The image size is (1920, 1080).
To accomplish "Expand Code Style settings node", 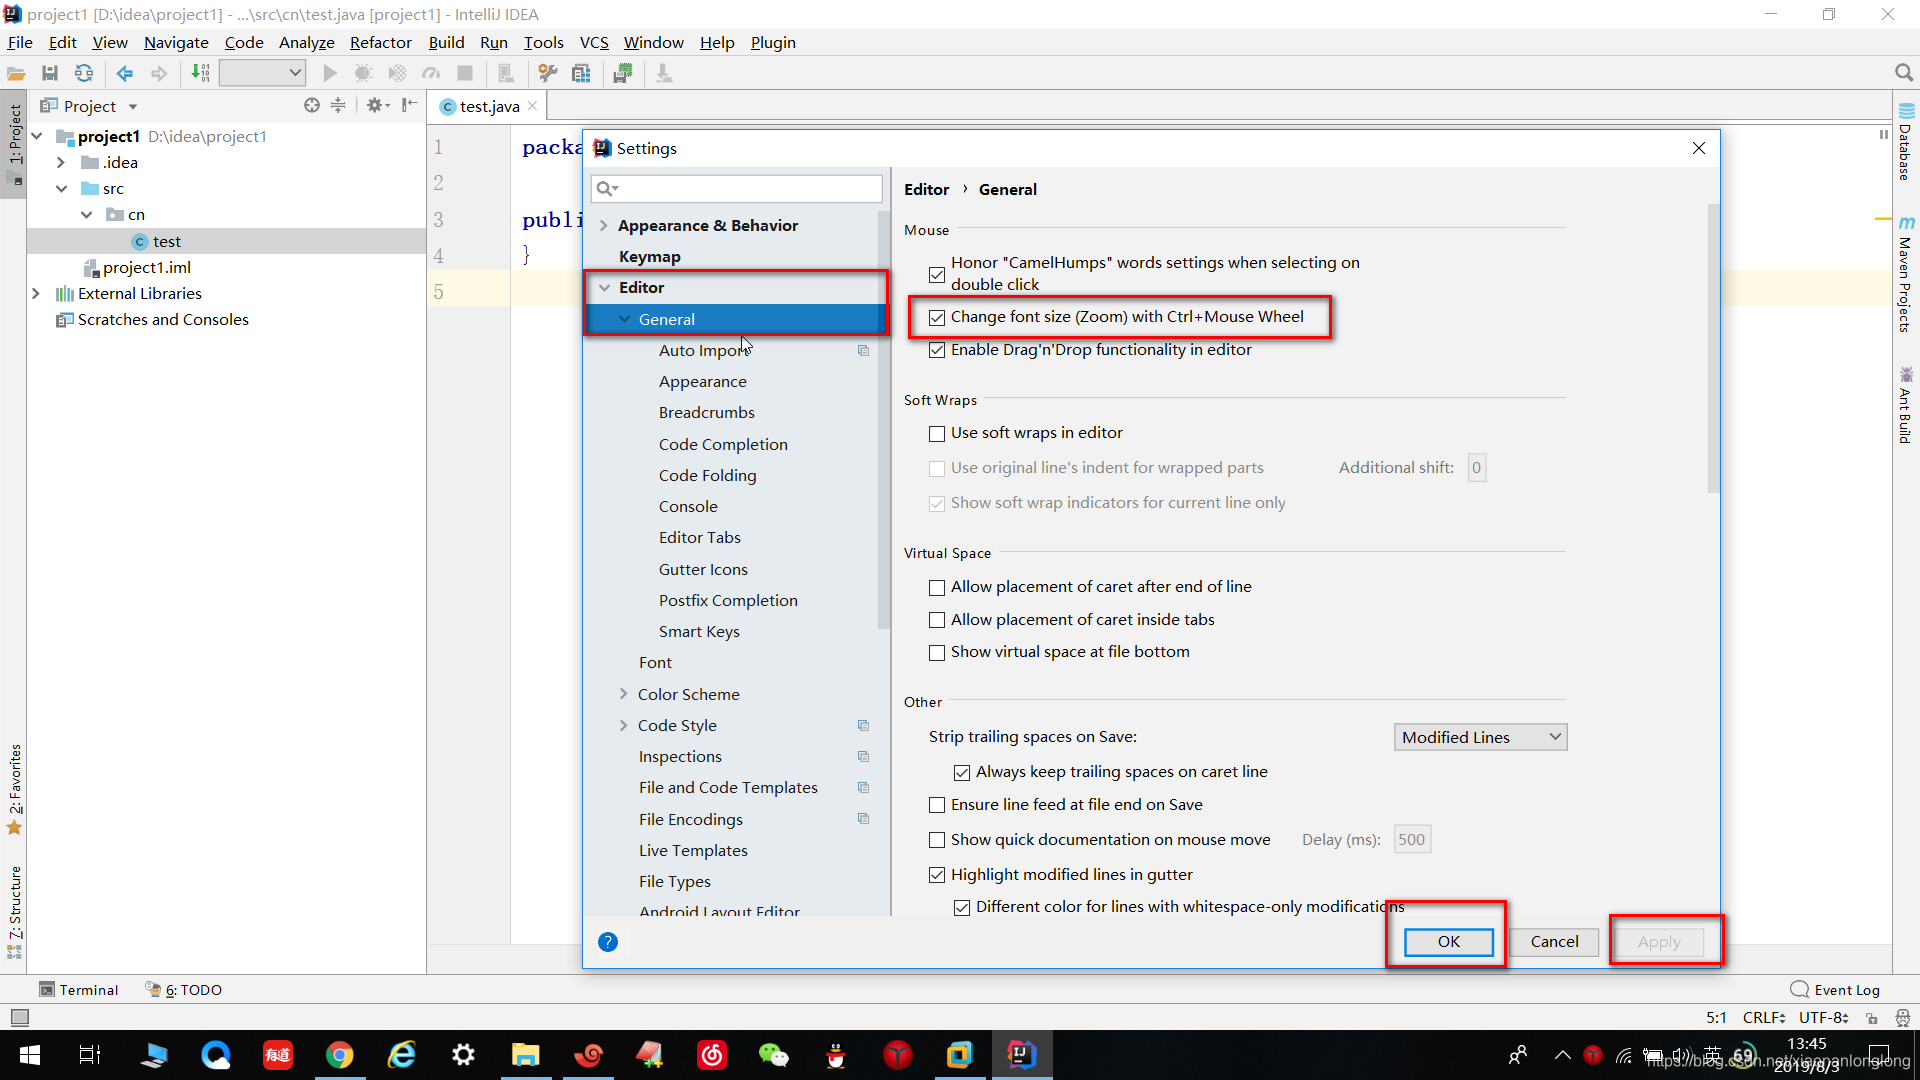I will tap(624, 725).
